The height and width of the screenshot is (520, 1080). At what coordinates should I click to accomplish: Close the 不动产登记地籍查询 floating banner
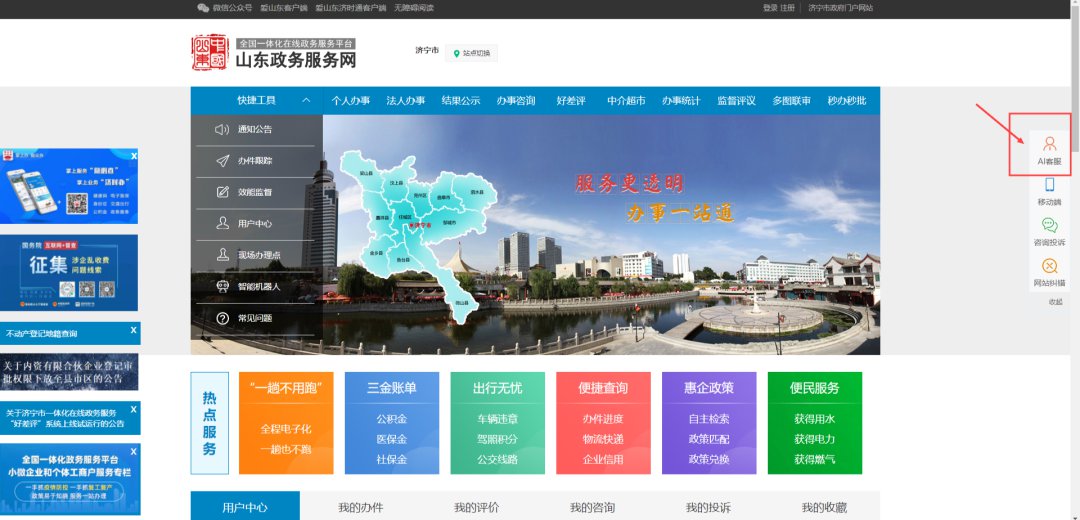point(133,329)
